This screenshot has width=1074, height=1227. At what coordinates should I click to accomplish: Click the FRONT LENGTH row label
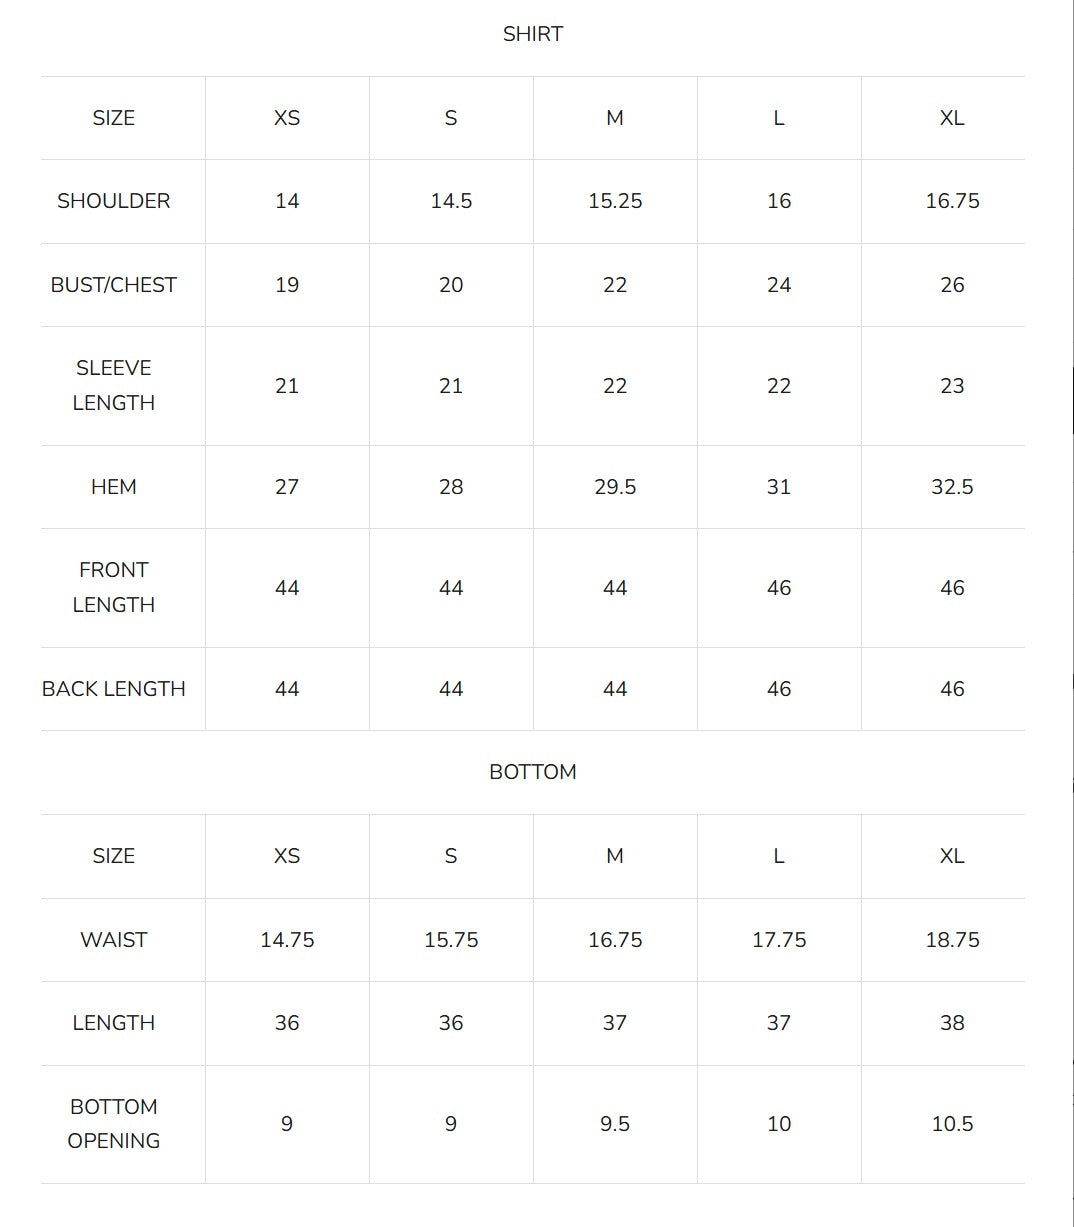click(114, 587)
